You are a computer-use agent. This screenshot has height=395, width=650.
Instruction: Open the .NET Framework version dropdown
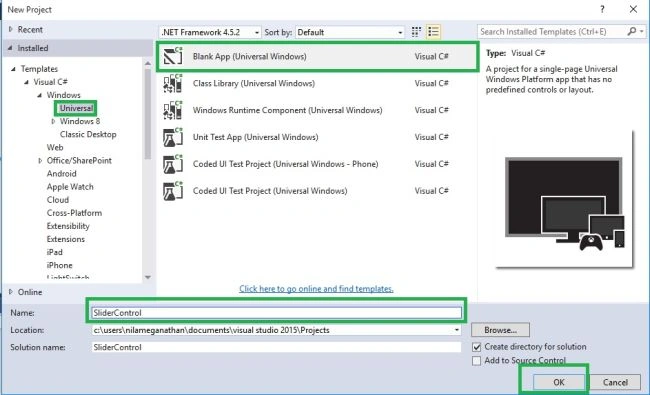click(x=210, y=32)
